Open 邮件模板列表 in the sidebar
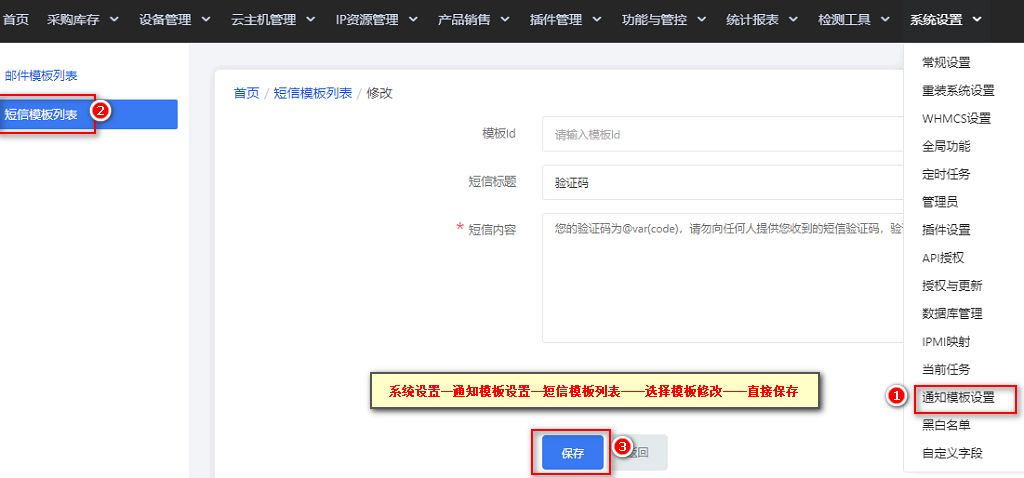Viewport: 1024px width, 478px height. tap(41, 76)
